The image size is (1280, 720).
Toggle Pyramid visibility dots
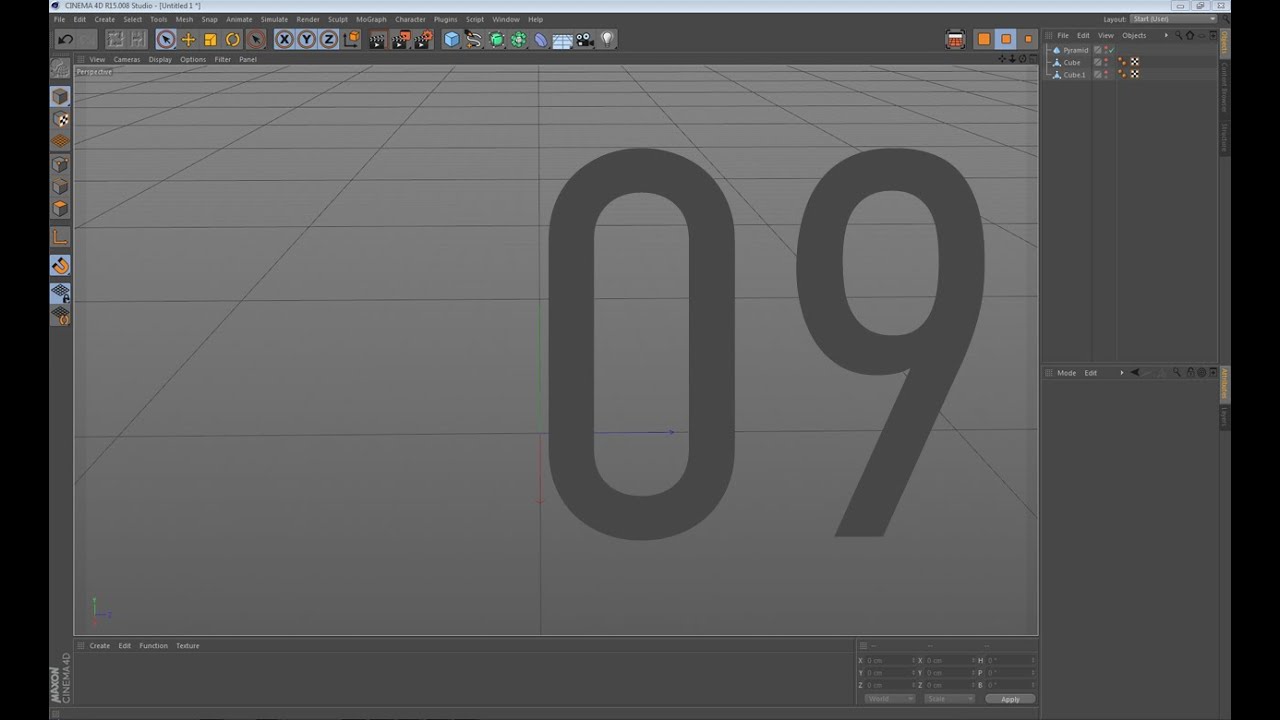pyautogui.click(x=1105, y=50)
